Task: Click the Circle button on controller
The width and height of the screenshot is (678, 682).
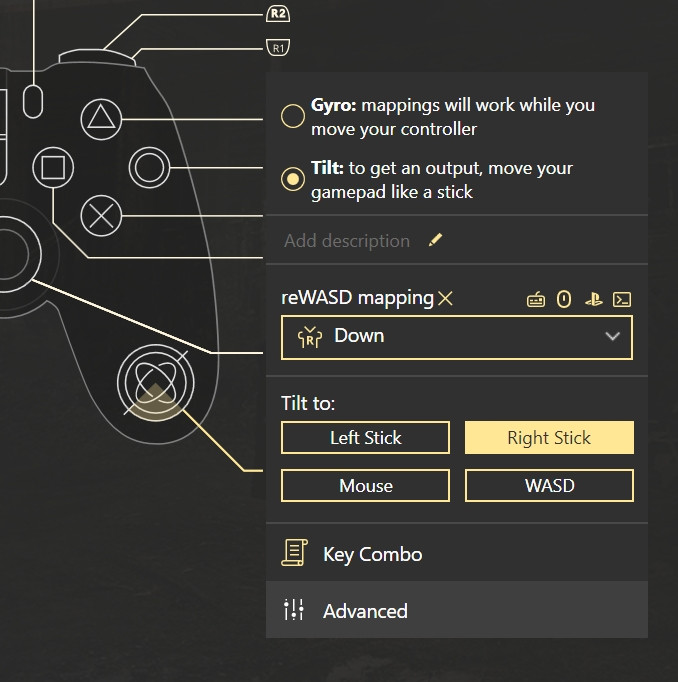Action: coord(149,167)
